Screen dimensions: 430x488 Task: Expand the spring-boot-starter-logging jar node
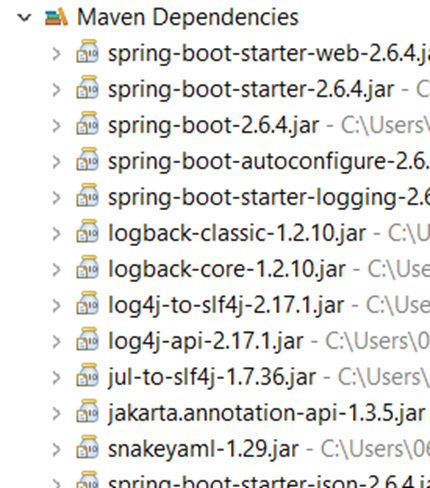(57, 198)
